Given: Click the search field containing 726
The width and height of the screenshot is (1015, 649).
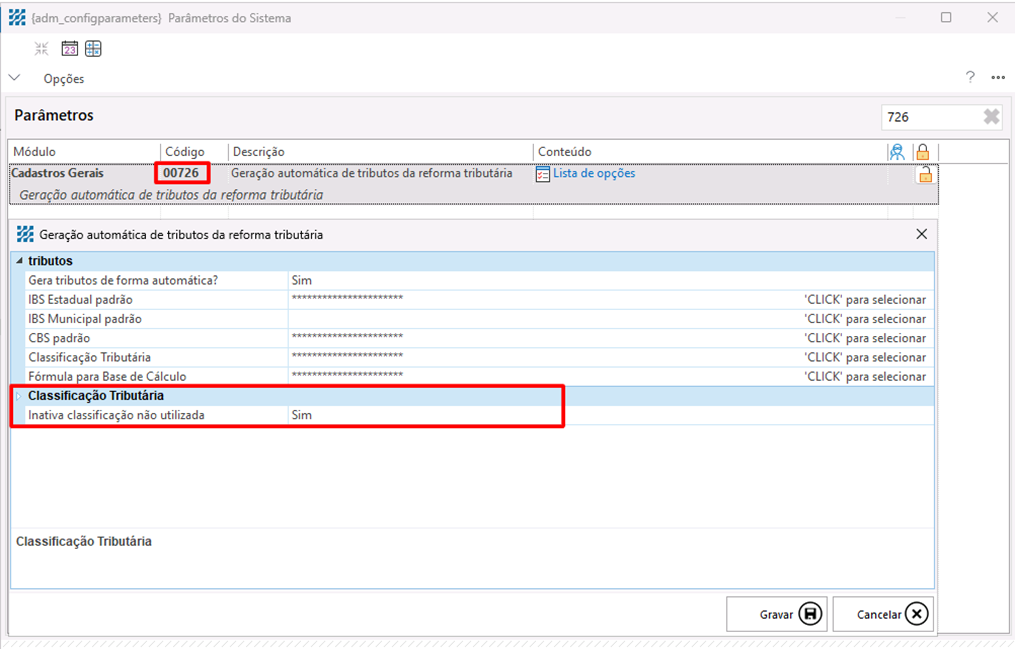Looking at the screenshot, I should click(926, 117).
